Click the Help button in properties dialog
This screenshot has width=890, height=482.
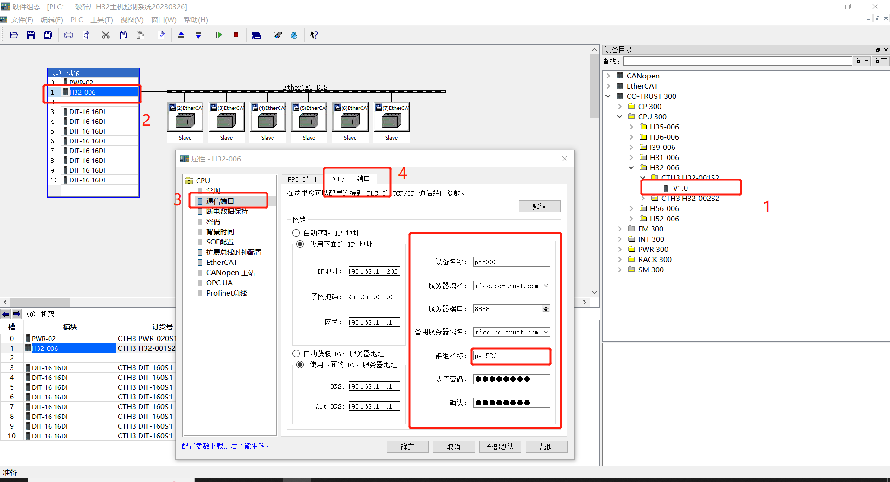point(546,446)
